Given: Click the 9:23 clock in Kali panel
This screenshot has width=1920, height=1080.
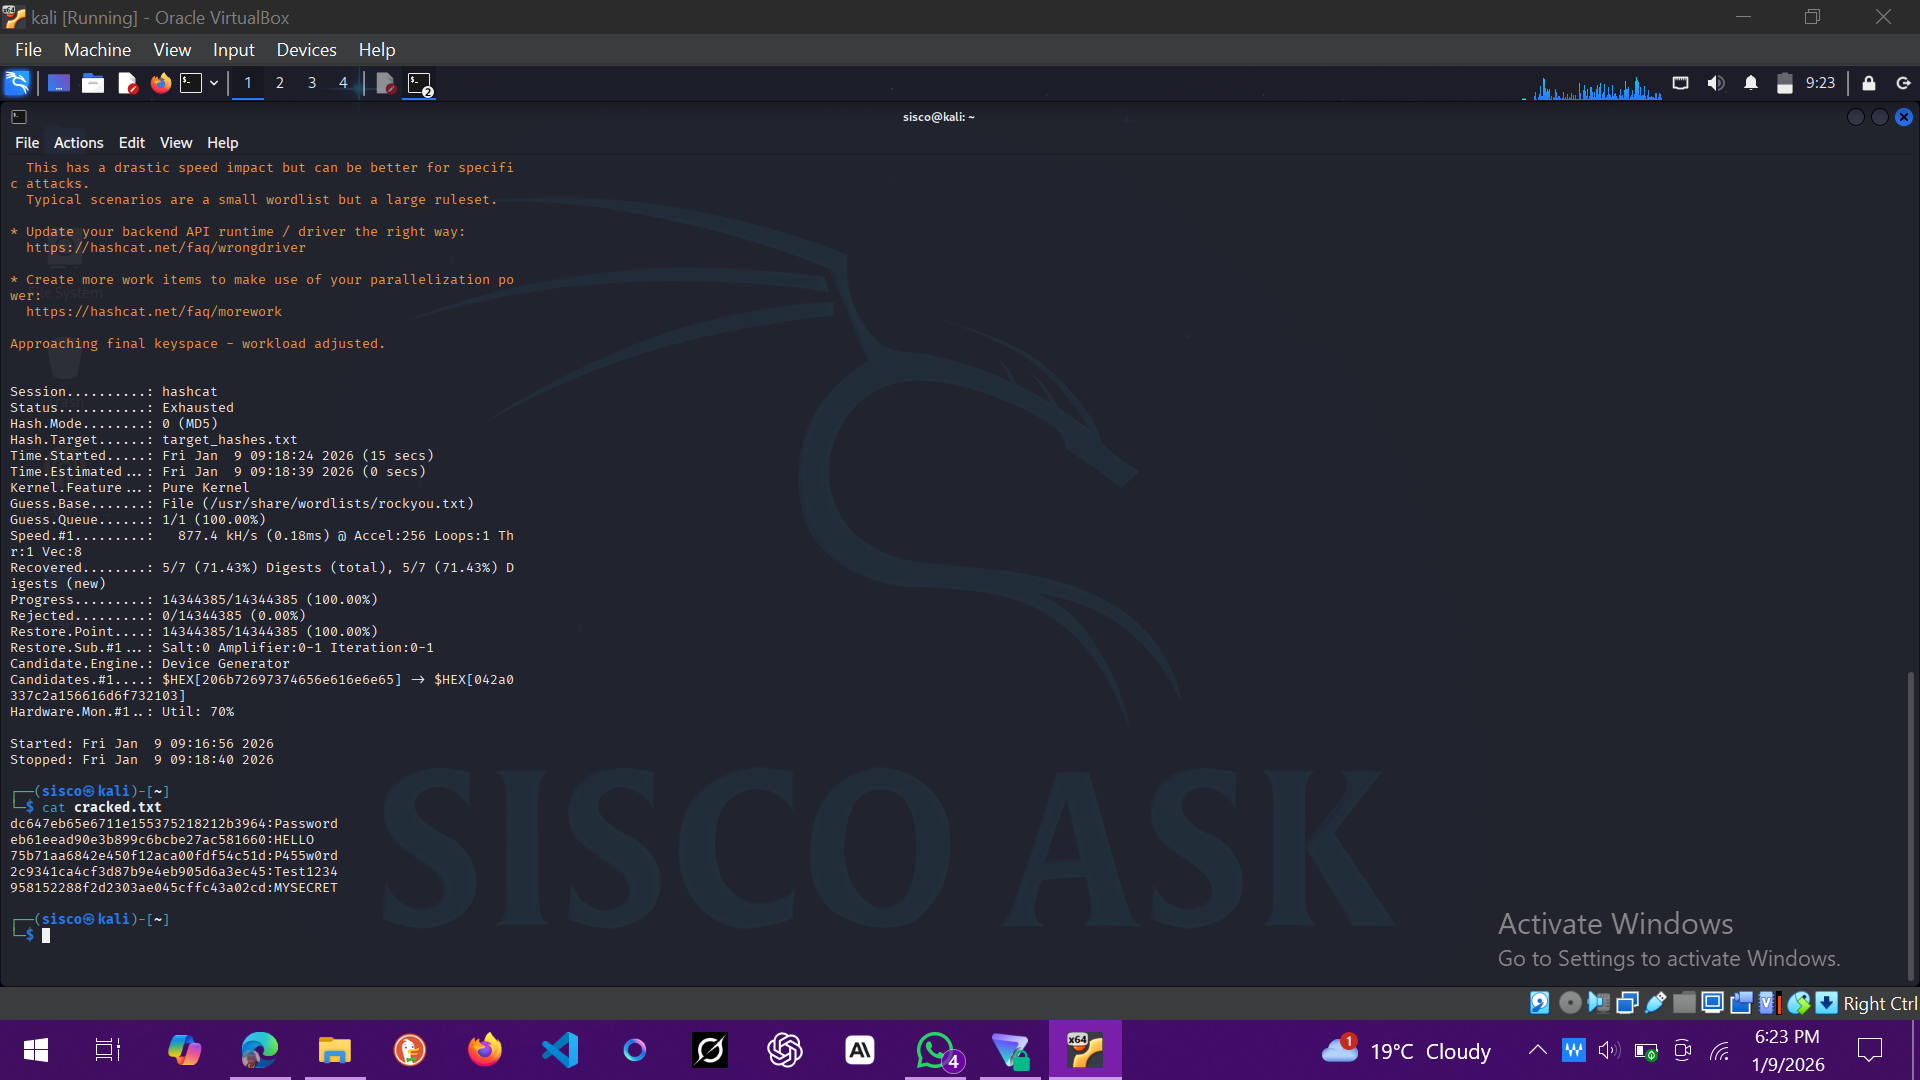Looking at the screenshot, I should pyautogui.click(x=1820, y=83).
